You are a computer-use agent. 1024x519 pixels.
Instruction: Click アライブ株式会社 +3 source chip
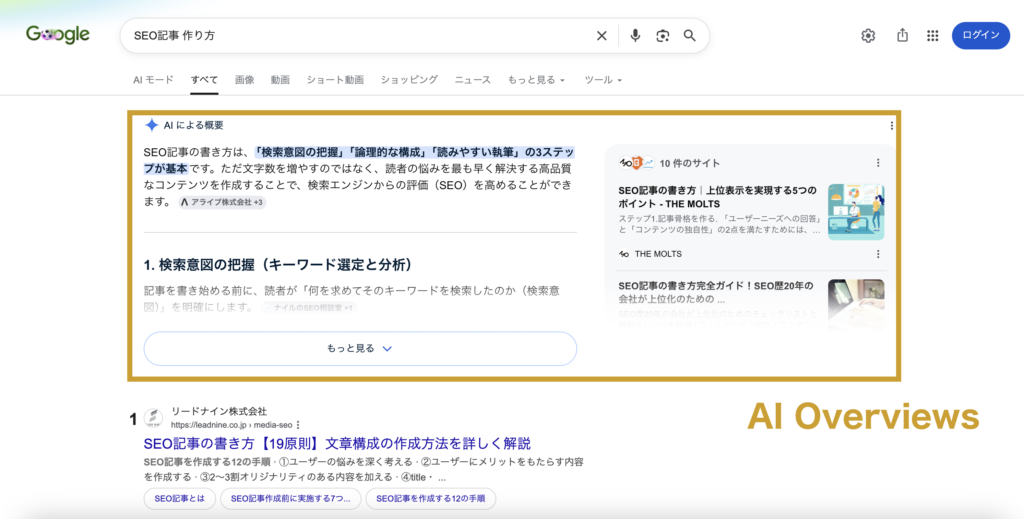[x=222, y=202]
